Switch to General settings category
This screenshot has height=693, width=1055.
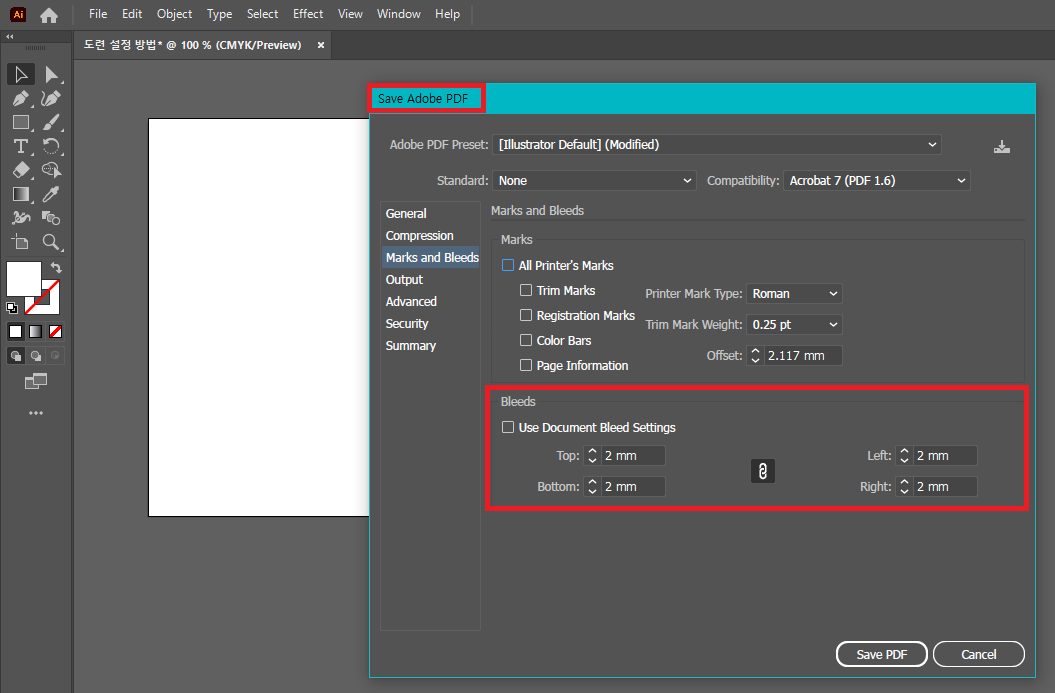click(x=430, y=213)
